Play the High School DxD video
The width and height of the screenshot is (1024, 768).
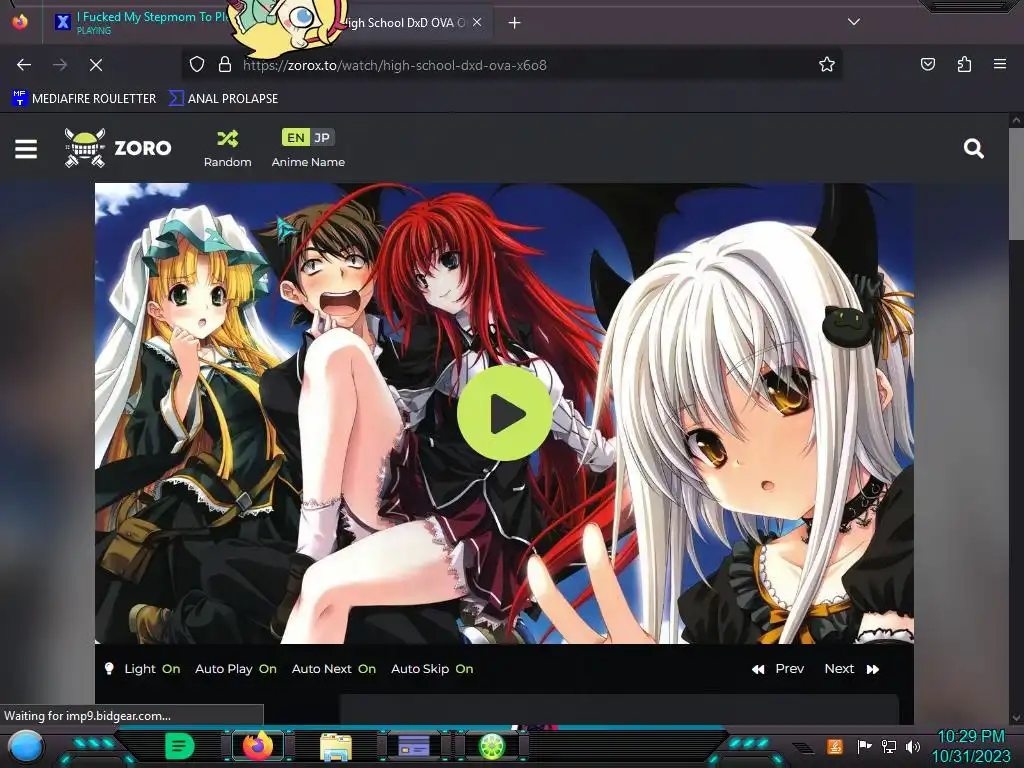(504, 413)
